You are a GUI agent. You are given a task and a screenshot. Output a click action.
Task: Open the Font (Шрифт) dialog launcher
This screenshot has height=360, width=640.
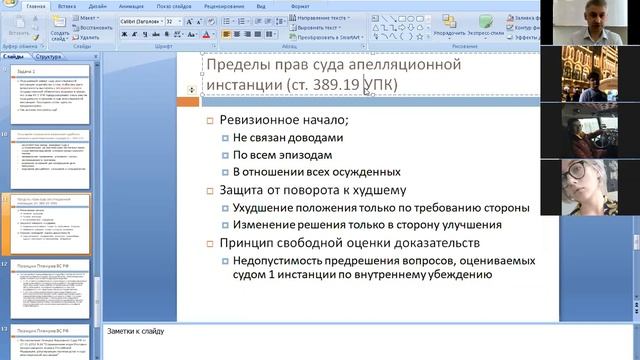213,47
